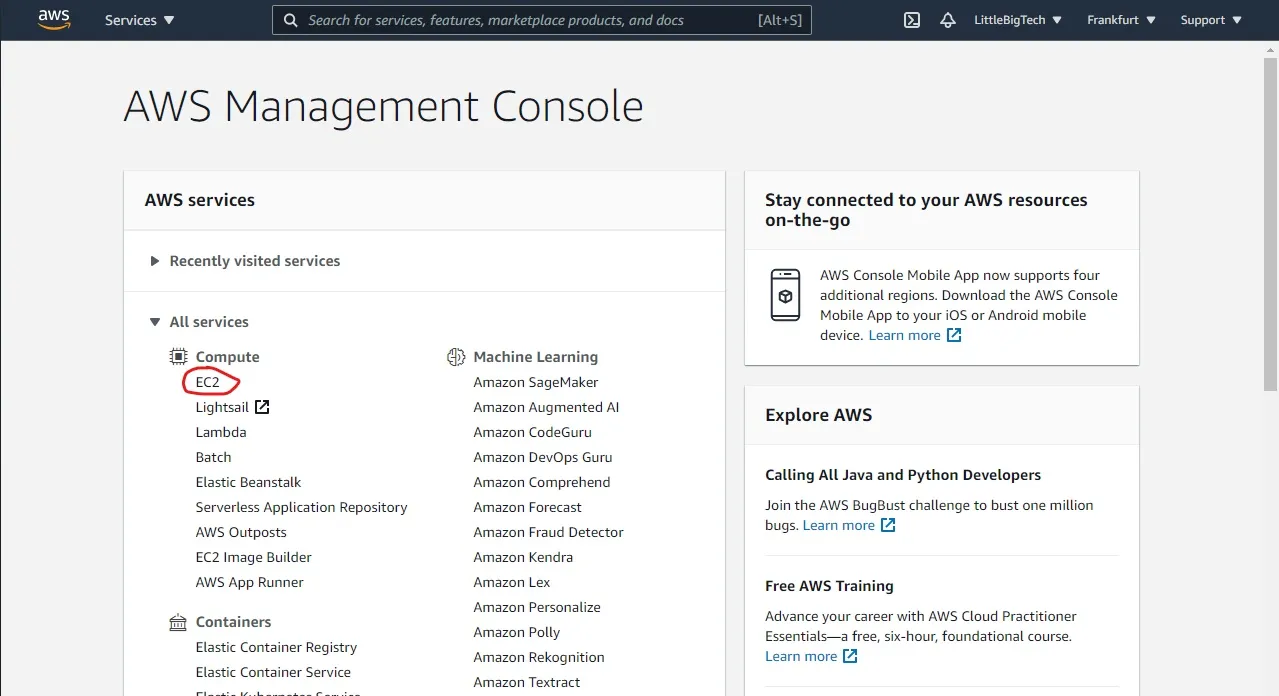The image size is (1279, 696).
Task: Open Amazon Lex
Action: (512, 582)
